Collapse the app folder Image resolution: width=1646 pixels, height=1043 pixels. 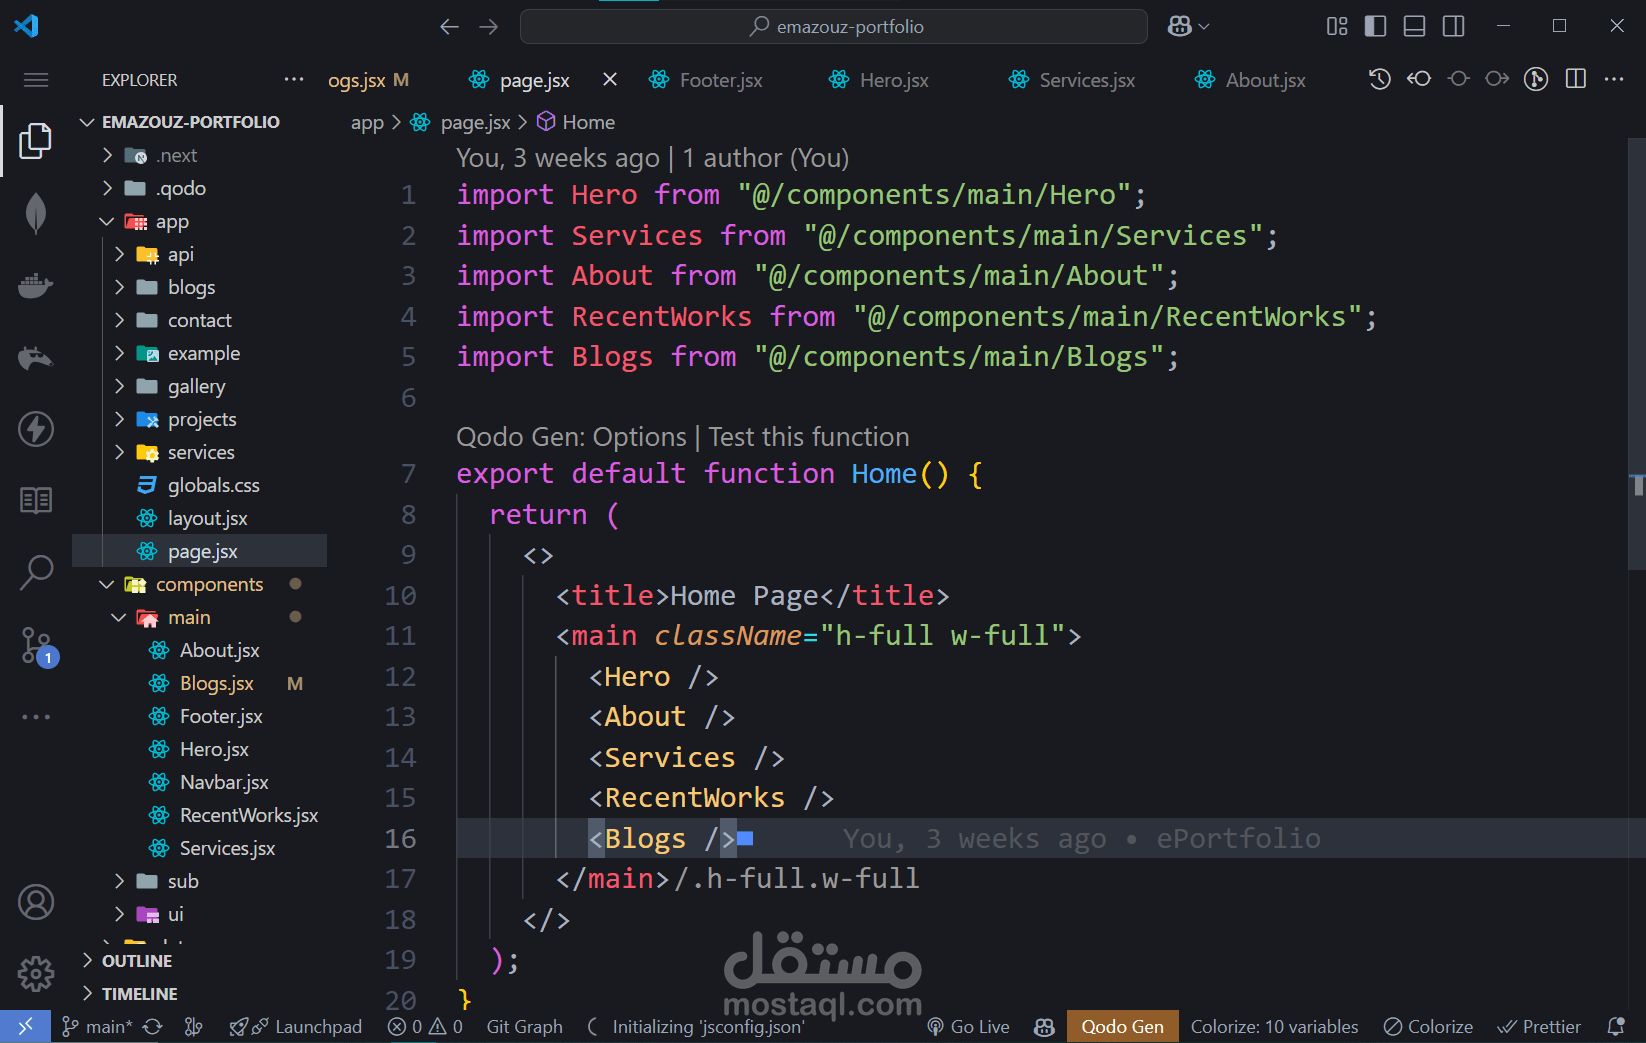tap(108, 221)
